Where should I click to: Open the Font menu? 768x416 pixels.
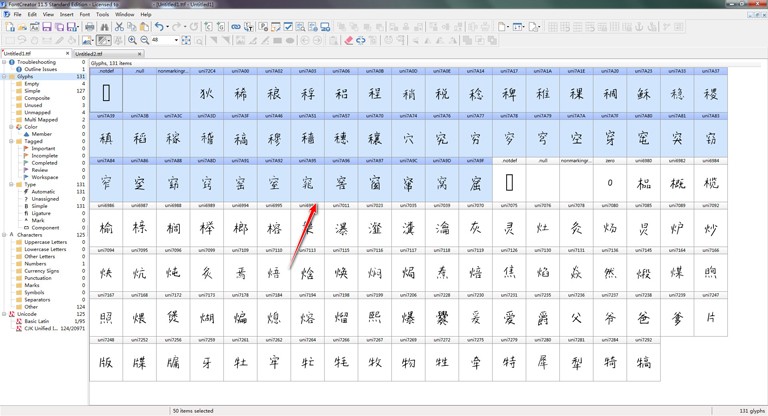84,15
